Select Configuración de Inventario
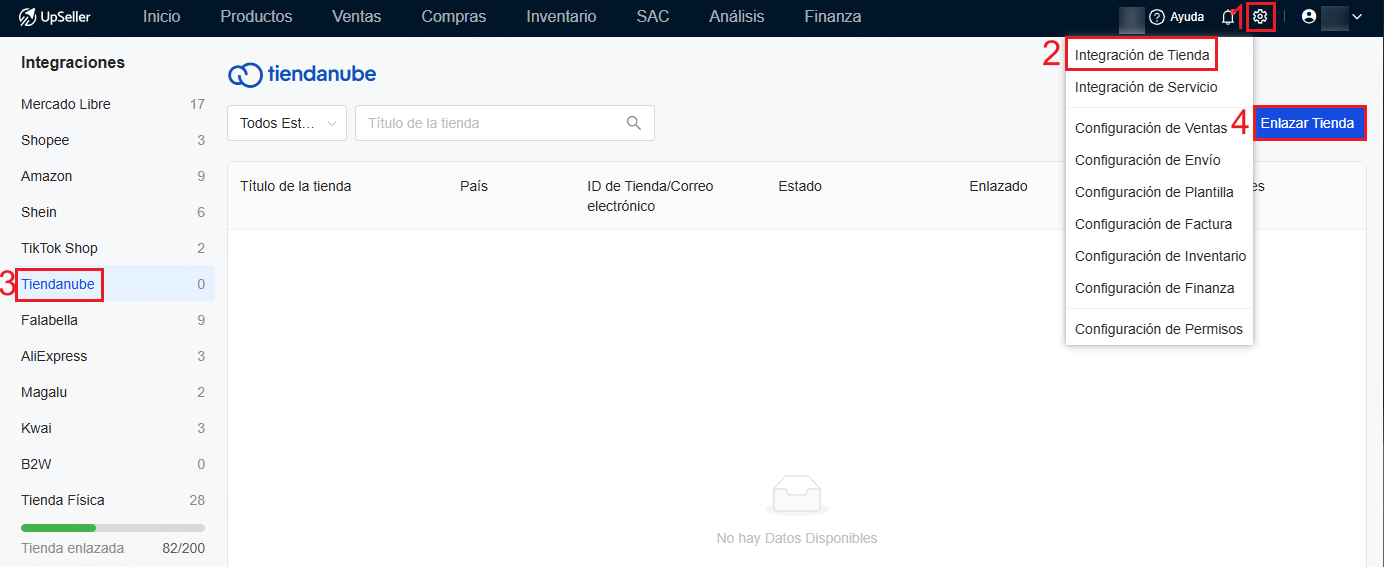 (x=1160, y=256)
